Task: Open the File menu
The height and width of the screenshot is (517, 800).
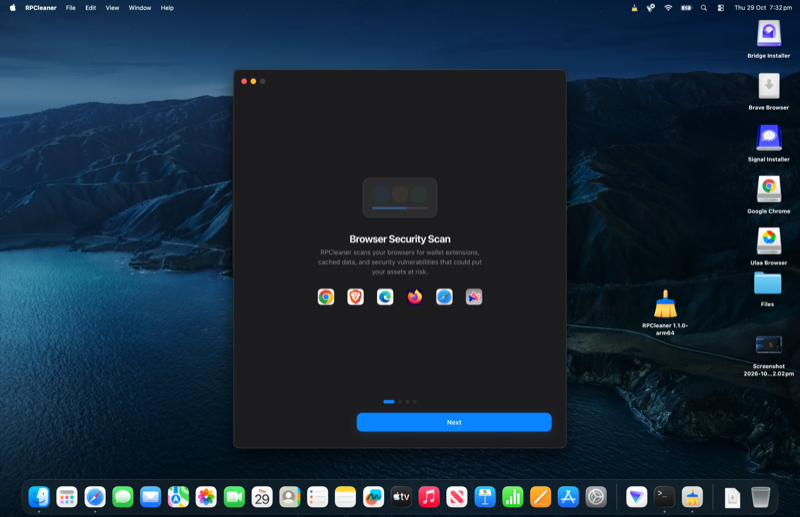Action: (x=70, y=8)
